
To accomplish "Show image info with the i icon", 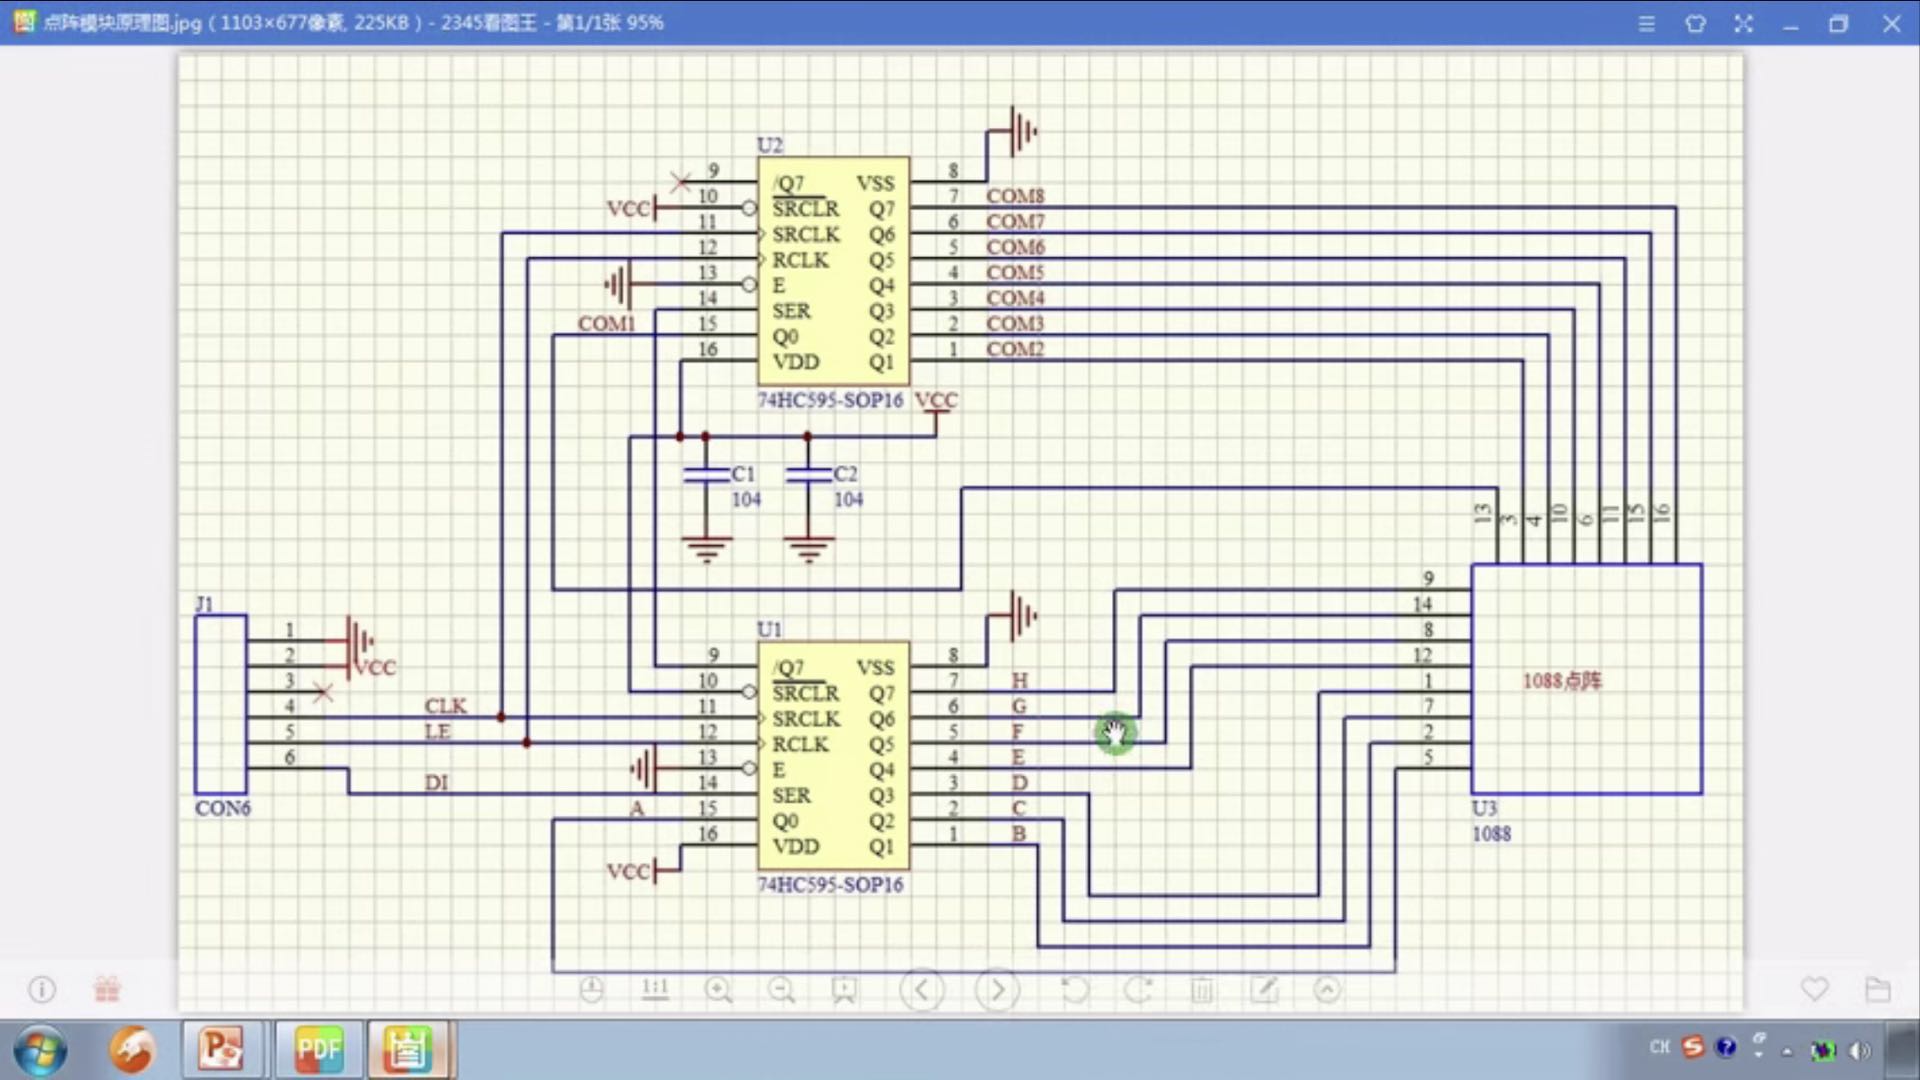I will (x=42, y=990).
